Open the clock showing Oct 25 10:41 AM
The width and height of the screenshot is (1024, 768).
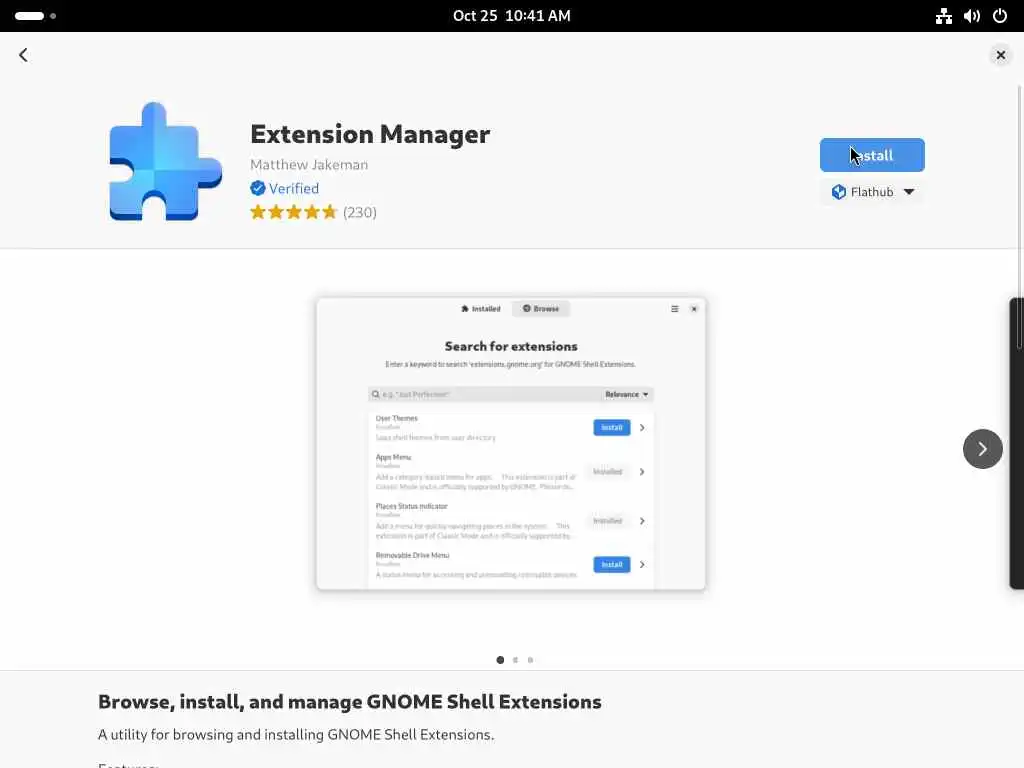512,16
